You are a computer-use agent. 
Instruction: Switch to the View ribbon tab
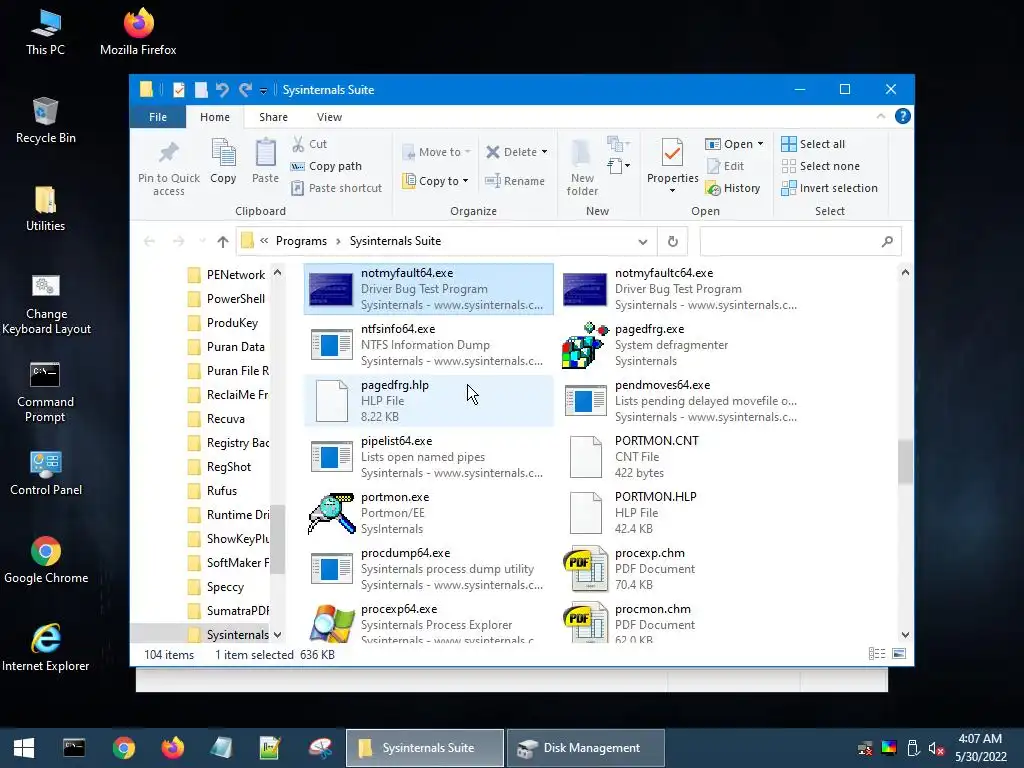(x=329, y=117)
